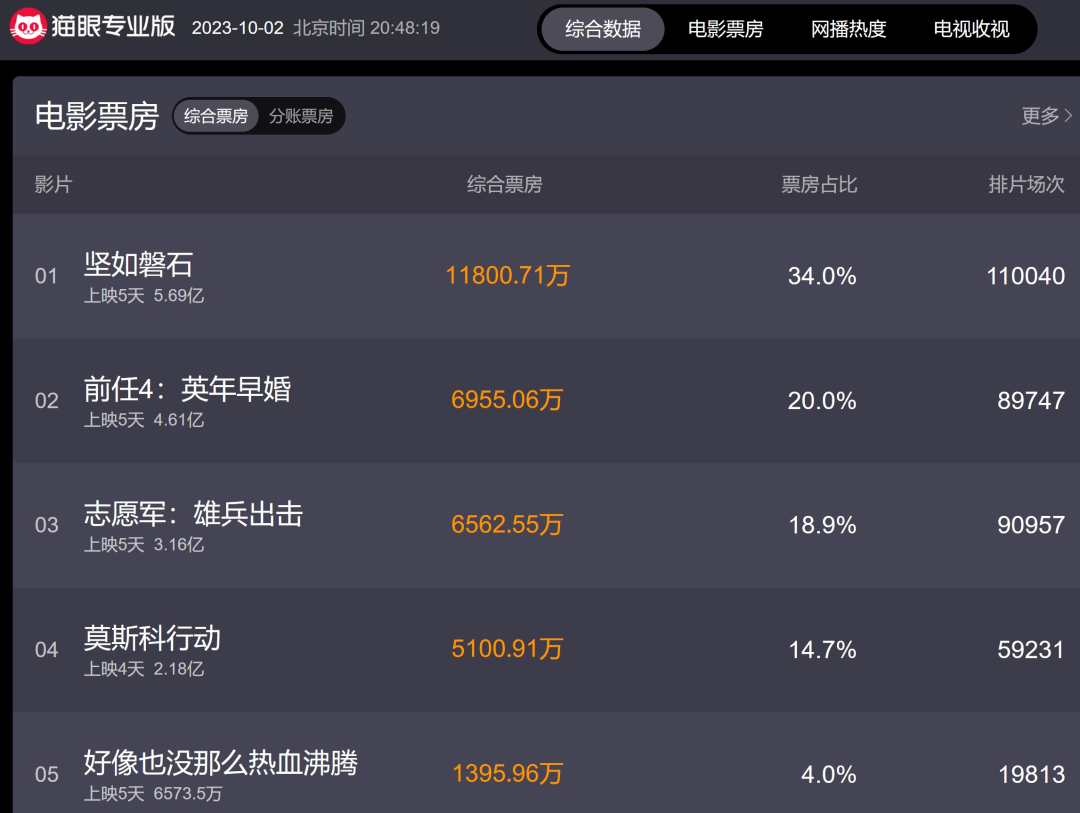Click the 票房占比 column header
Image resolution: width=1080 pixels, height=813 pixels.
819,185
